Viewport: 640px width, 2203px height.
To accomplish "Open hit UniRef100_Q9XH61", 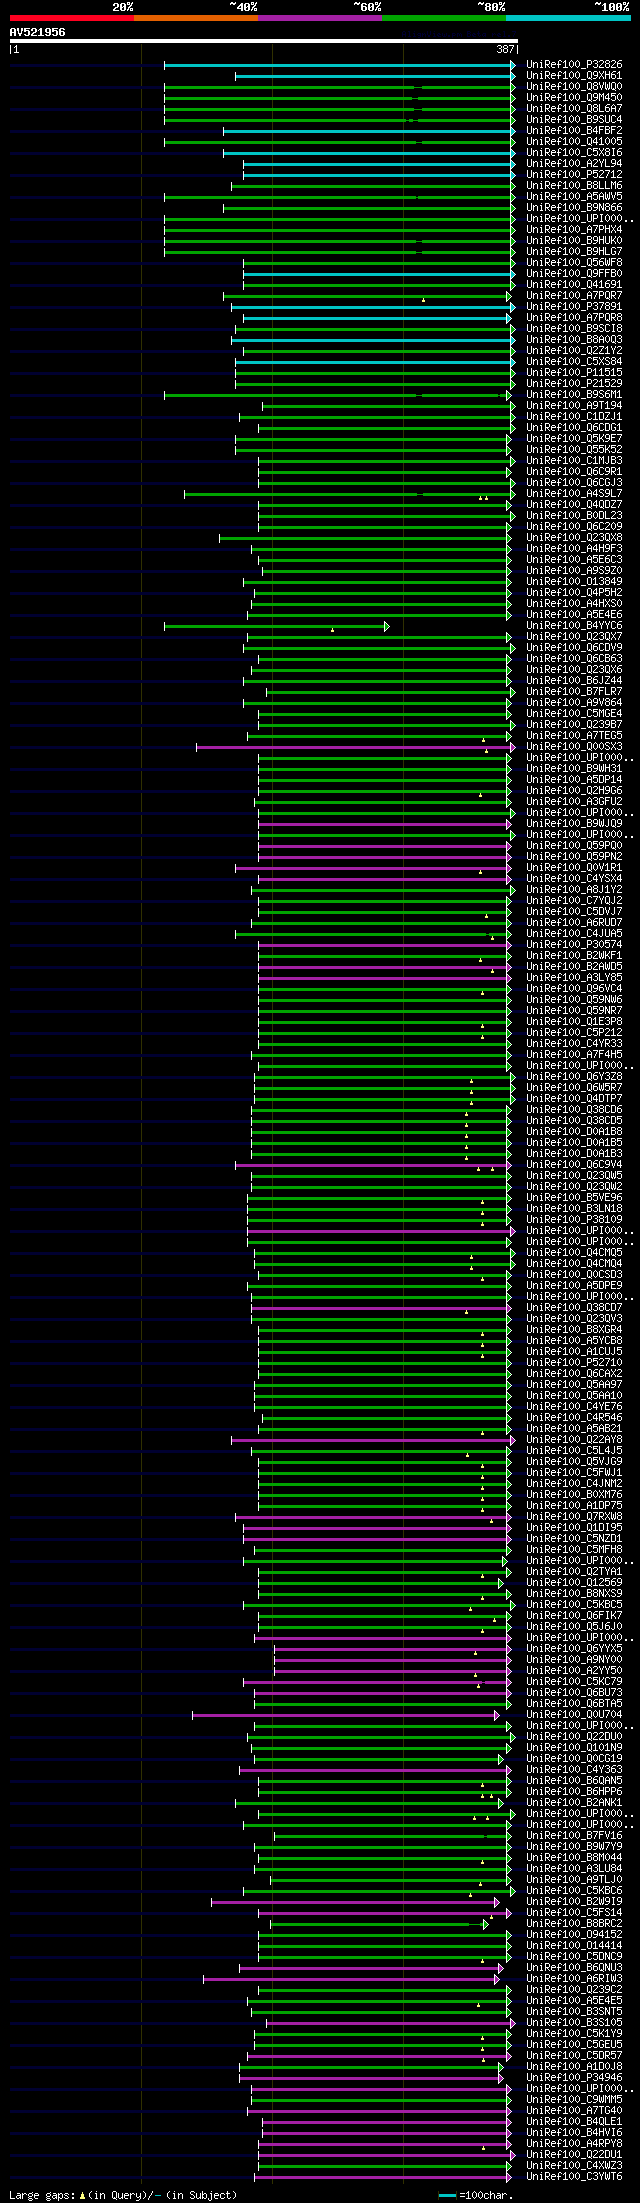I will coord(574,76).
